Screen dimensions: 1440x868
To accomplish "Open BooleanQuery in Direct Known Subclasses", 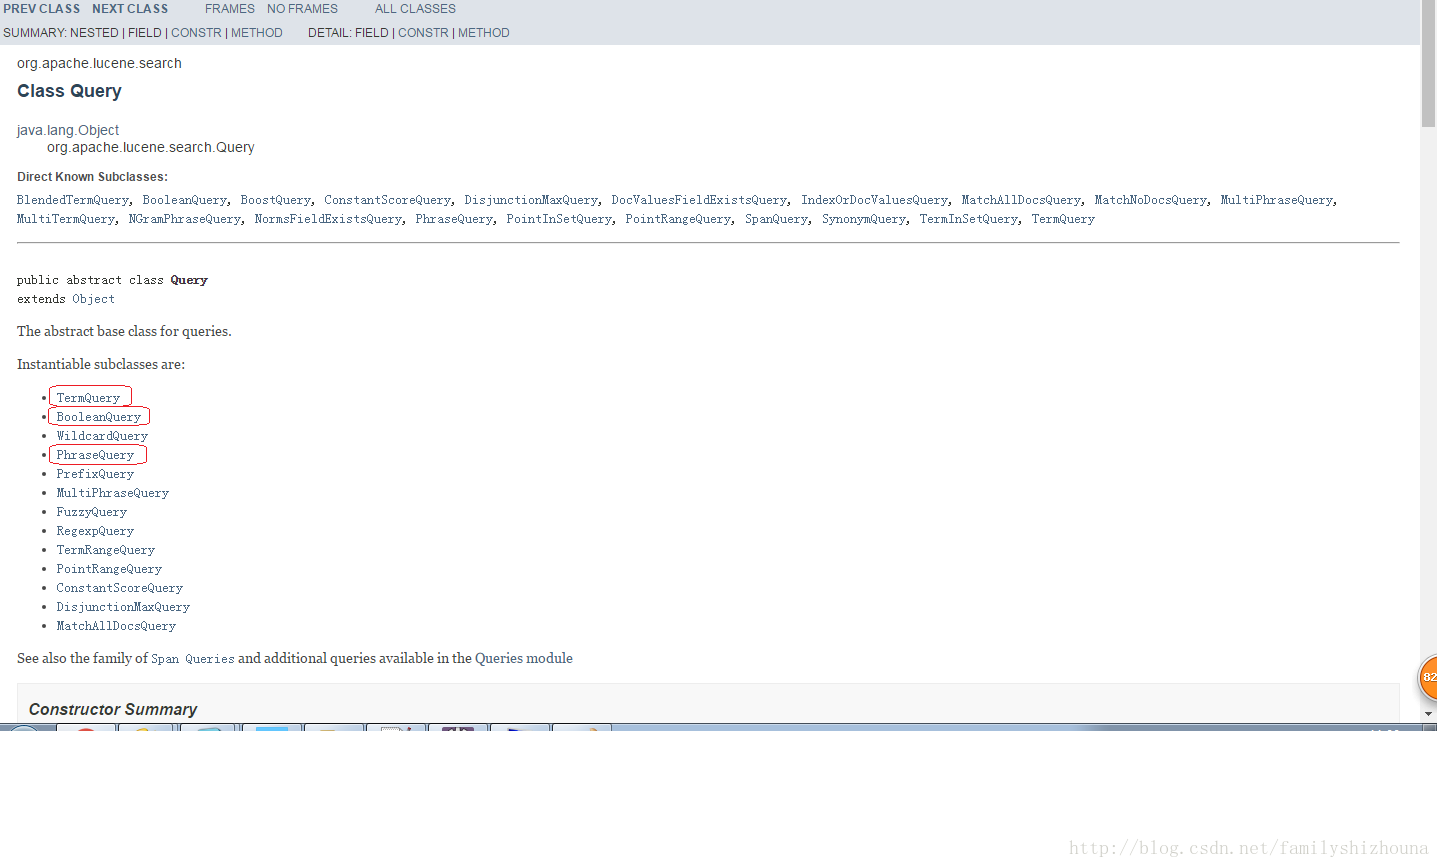I will point(184,200).
